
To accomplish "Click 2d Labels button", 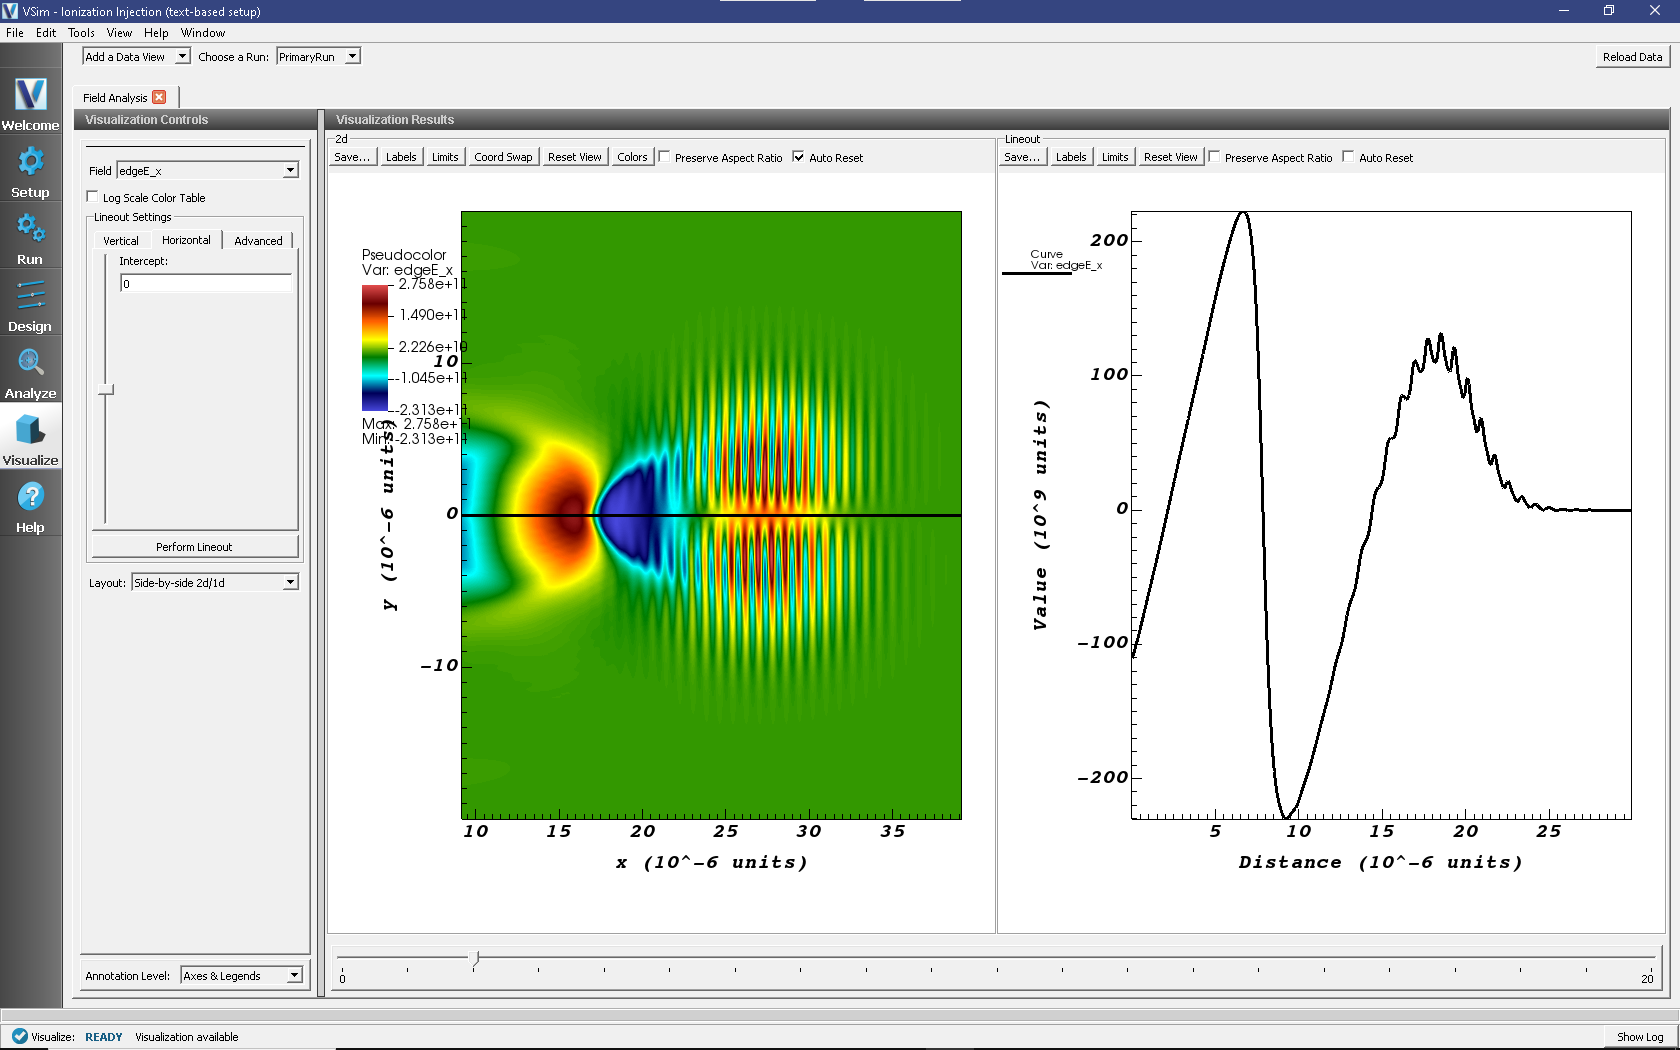I will pyautogui.click(x=401, y=157).
